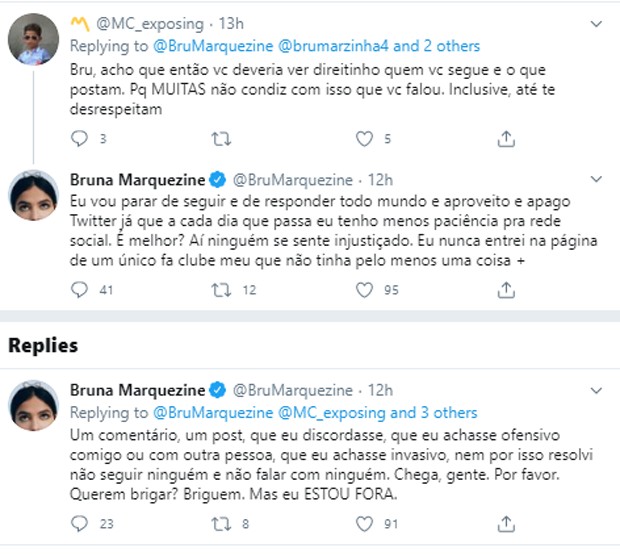The image size is (620, 556).
Task: Like the @MC_exposing tweet
Action: click(x=365, y=139)
